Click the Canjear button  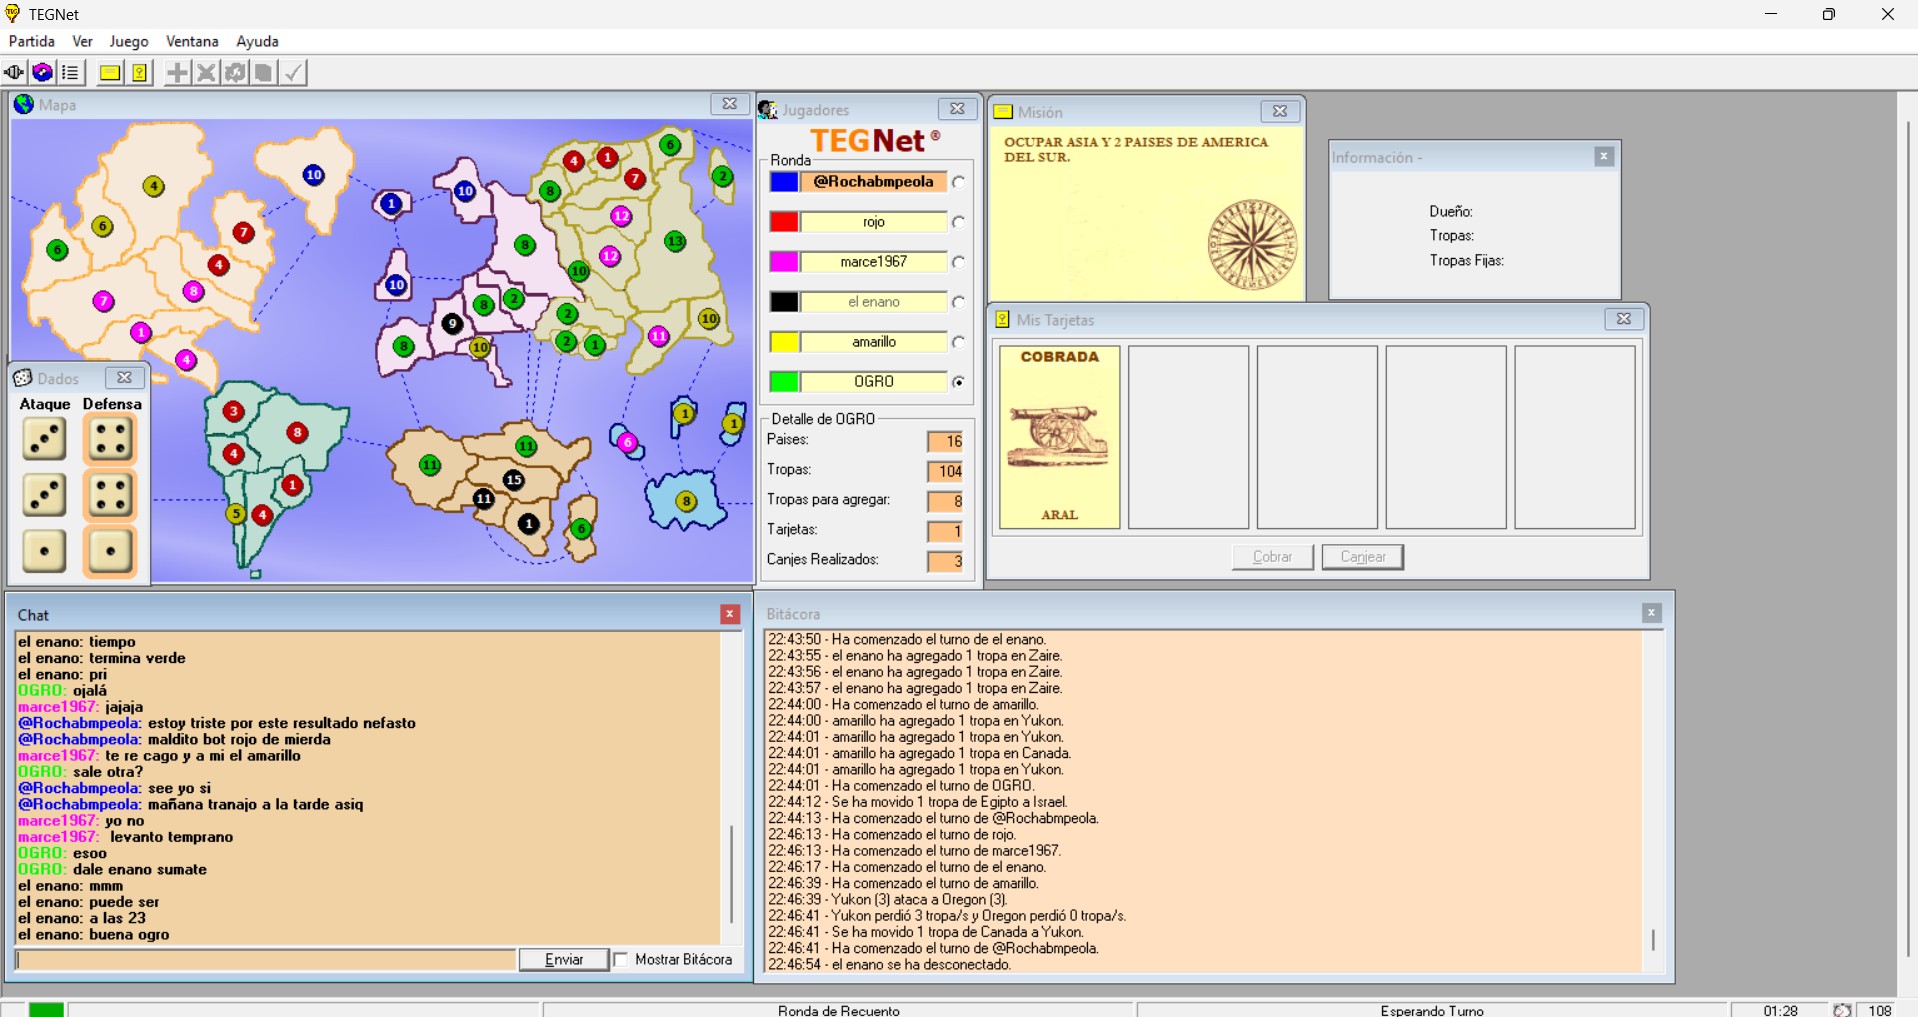tap(1362, 557)
